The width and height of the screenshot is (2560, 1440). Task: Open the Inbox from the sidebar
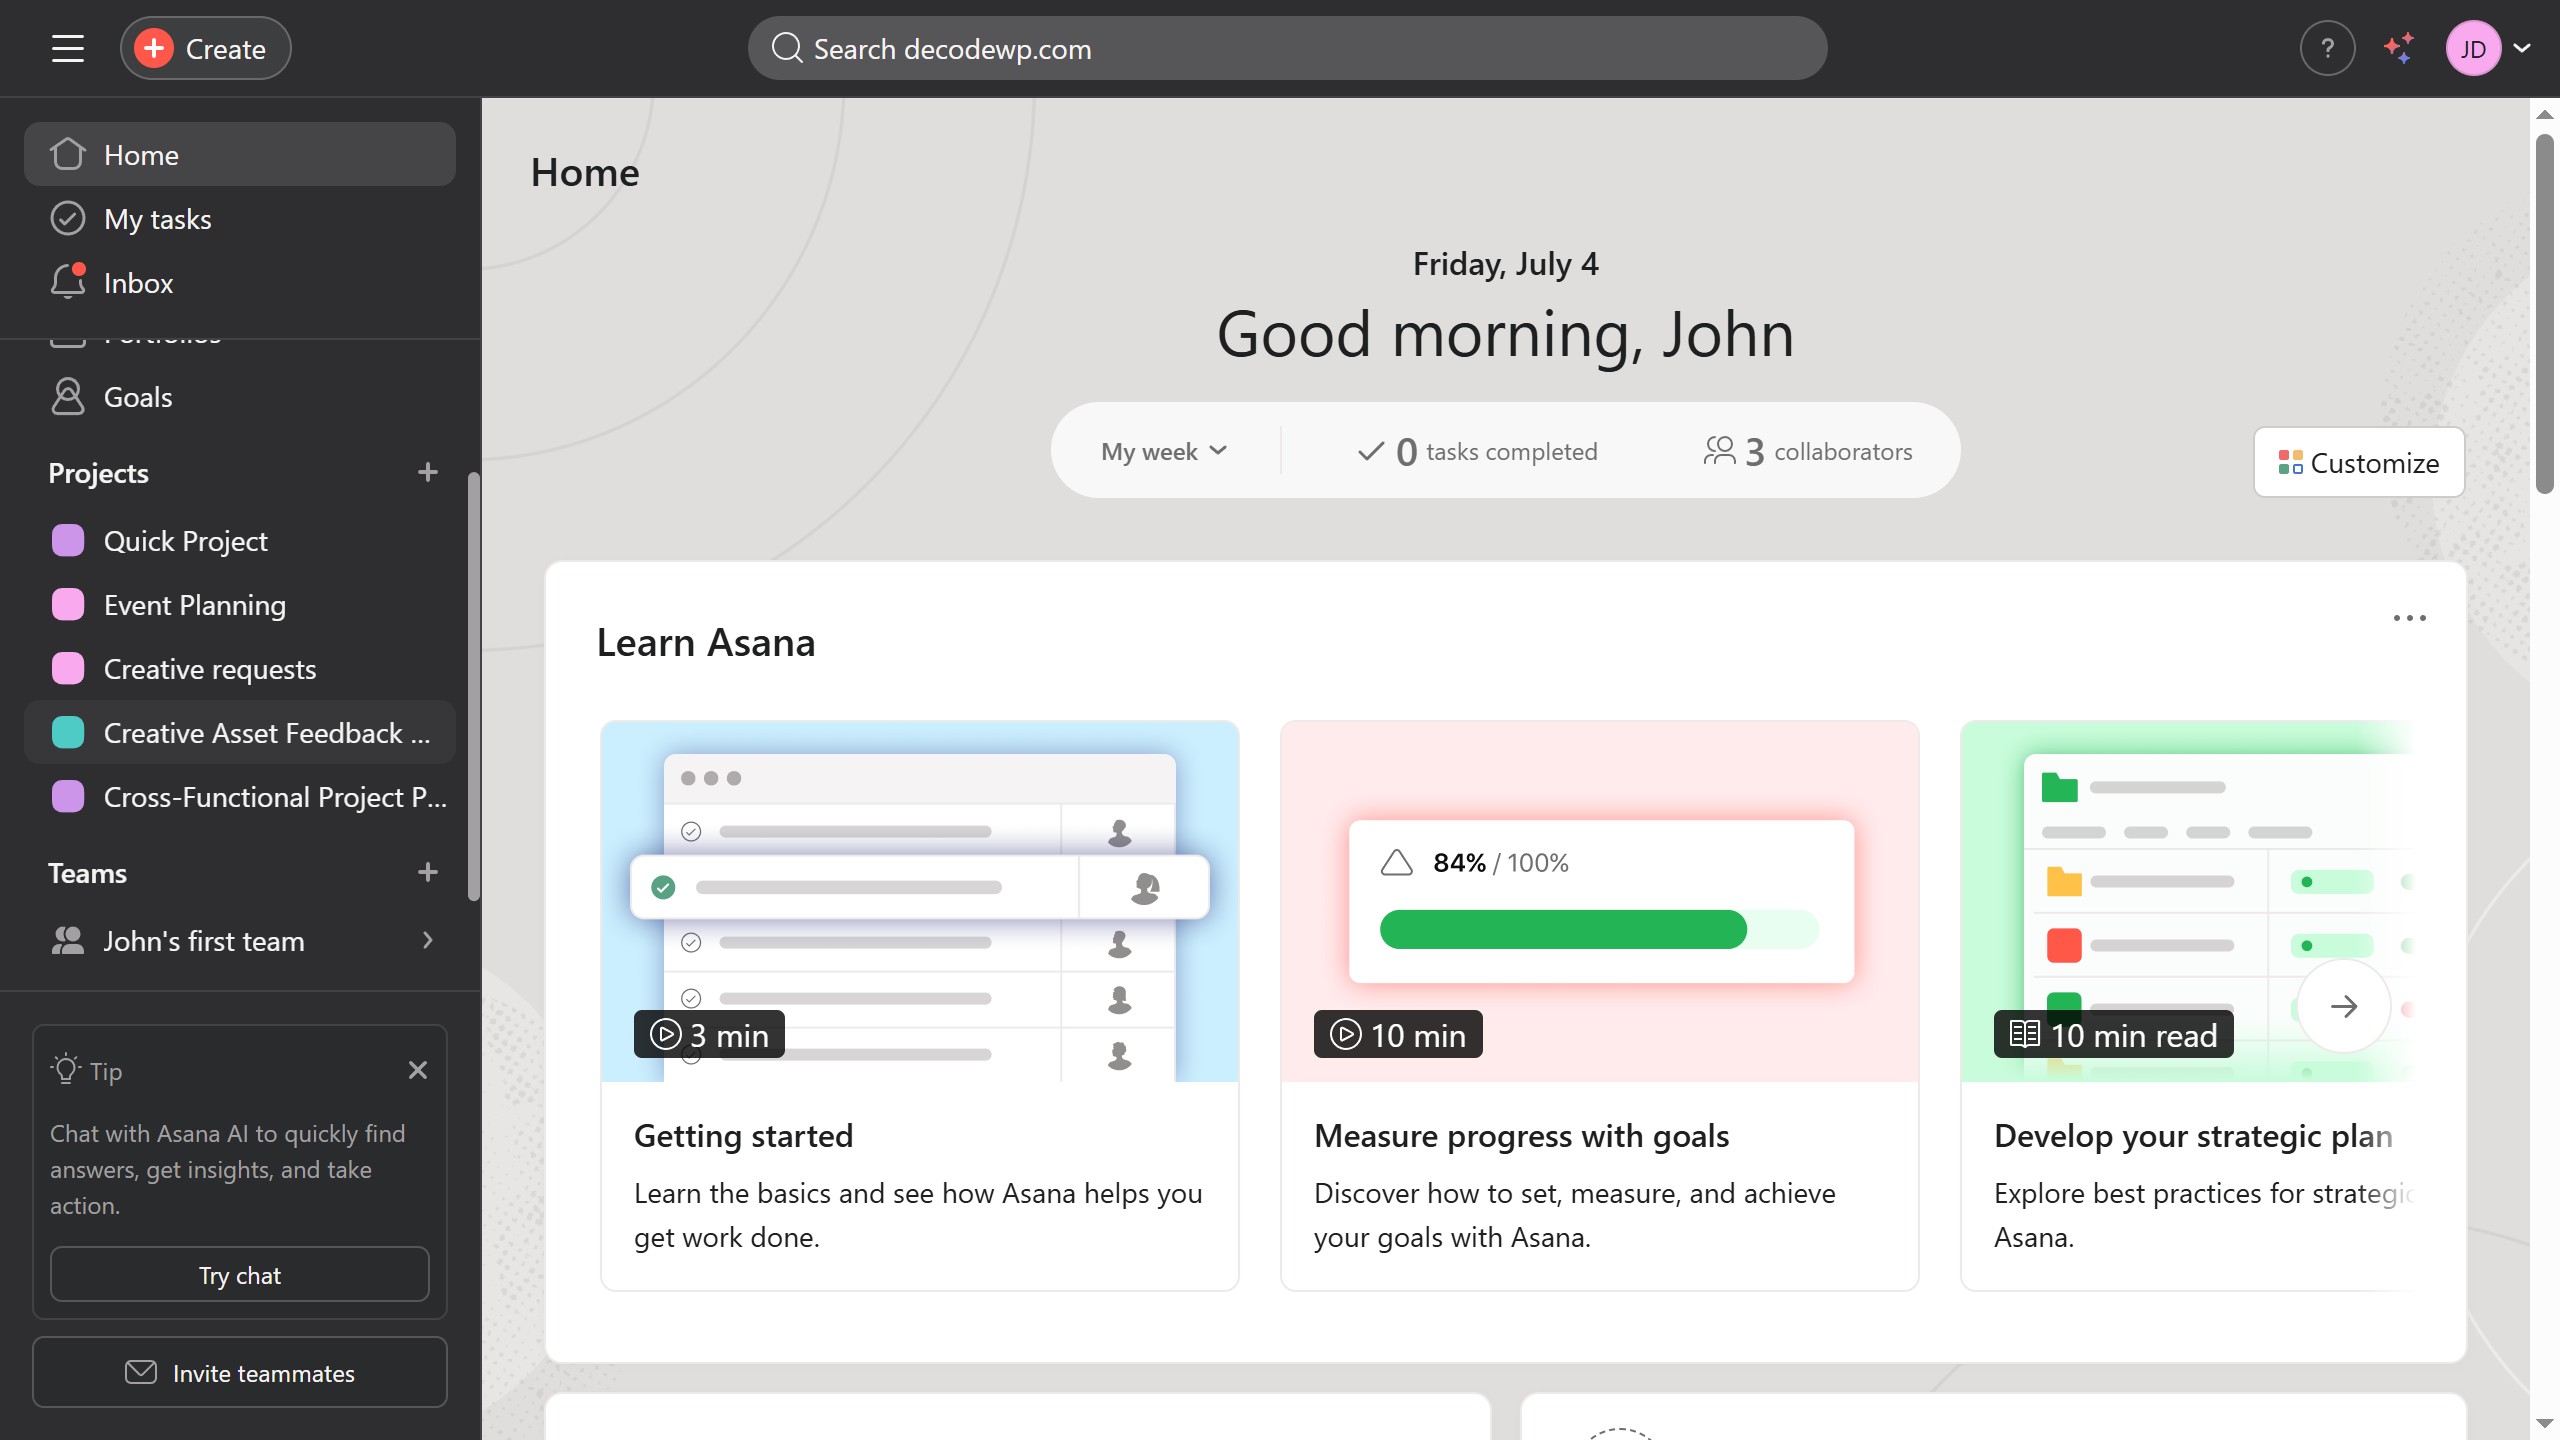click(138, 282)
